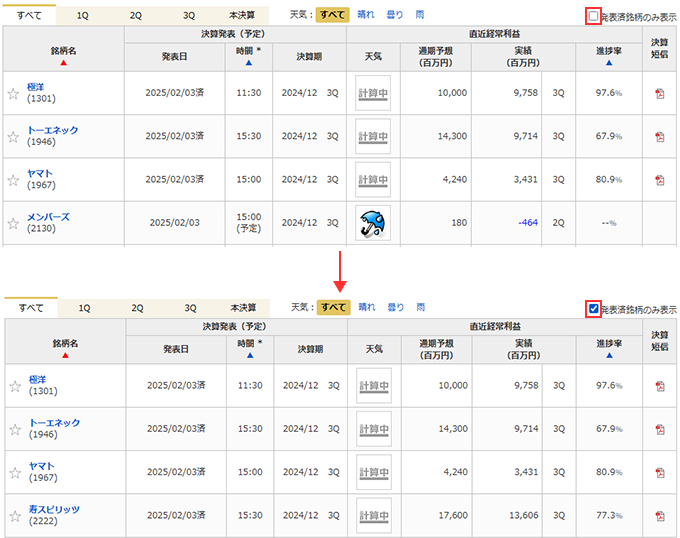Open 極洋 決算短信 PDF in lower table
Screen dimensions: 680x538
(x=660, y=386)
